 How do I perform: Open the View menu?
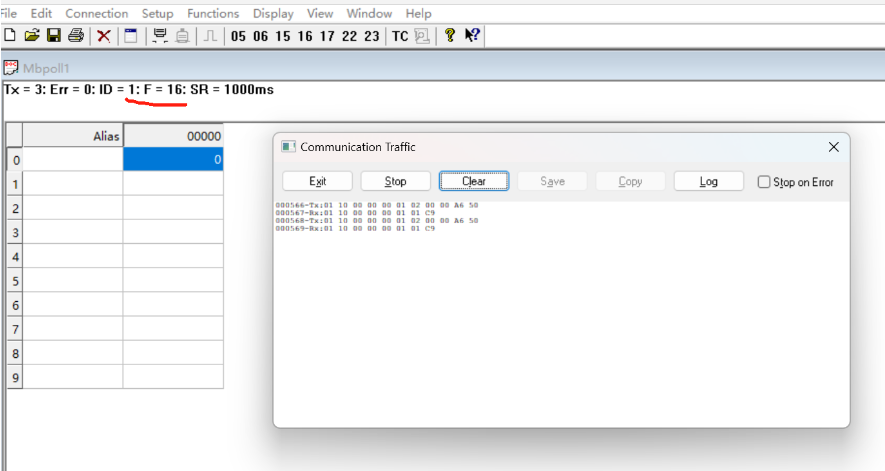320,13
